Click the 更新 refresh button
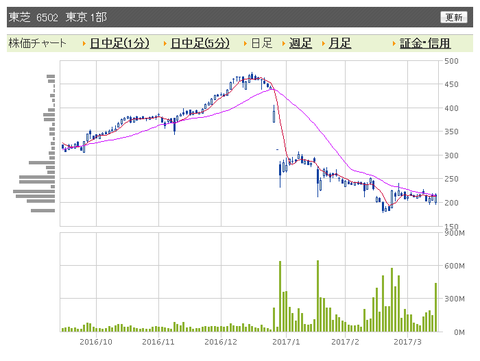This screenshot has width=480, height=361. [x=454, y=17]
